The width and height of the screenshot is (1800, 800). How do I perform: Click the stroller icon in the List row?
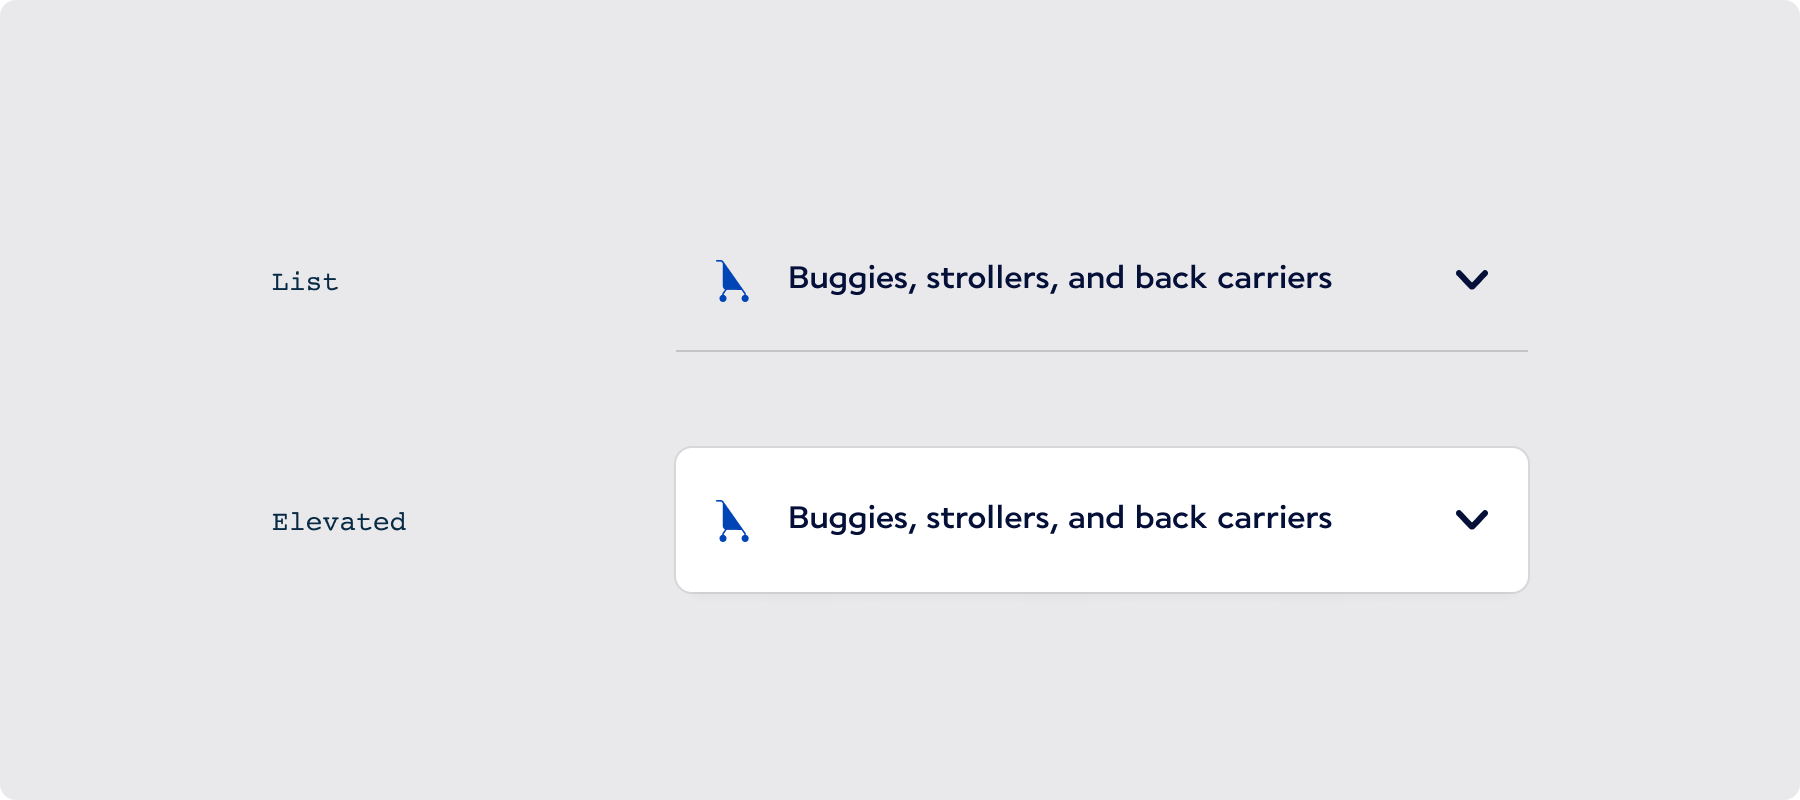(x=732, y=280)
